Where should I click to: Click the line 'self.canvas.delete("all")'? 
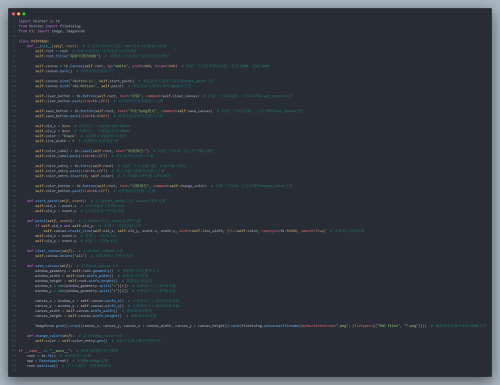(x=84, y=256)
